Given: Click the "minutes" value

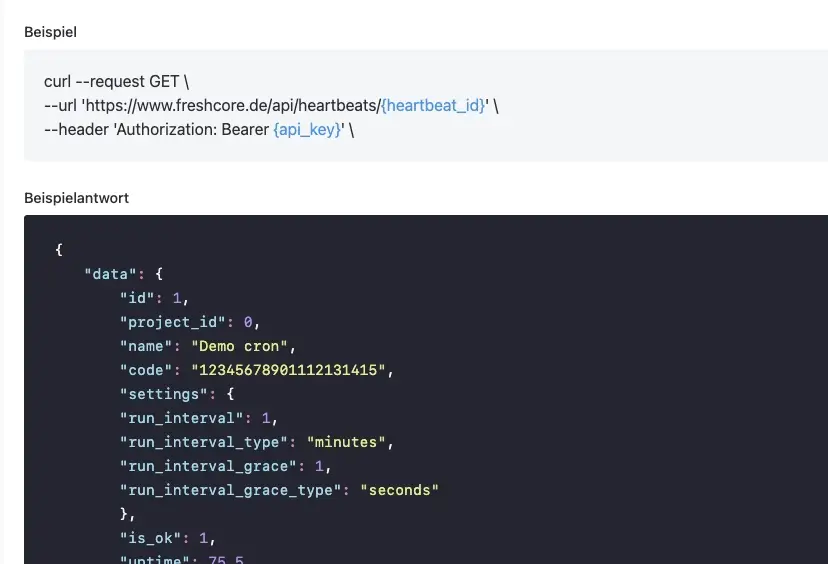Looking at the screenshot, I should pos(346,443).
